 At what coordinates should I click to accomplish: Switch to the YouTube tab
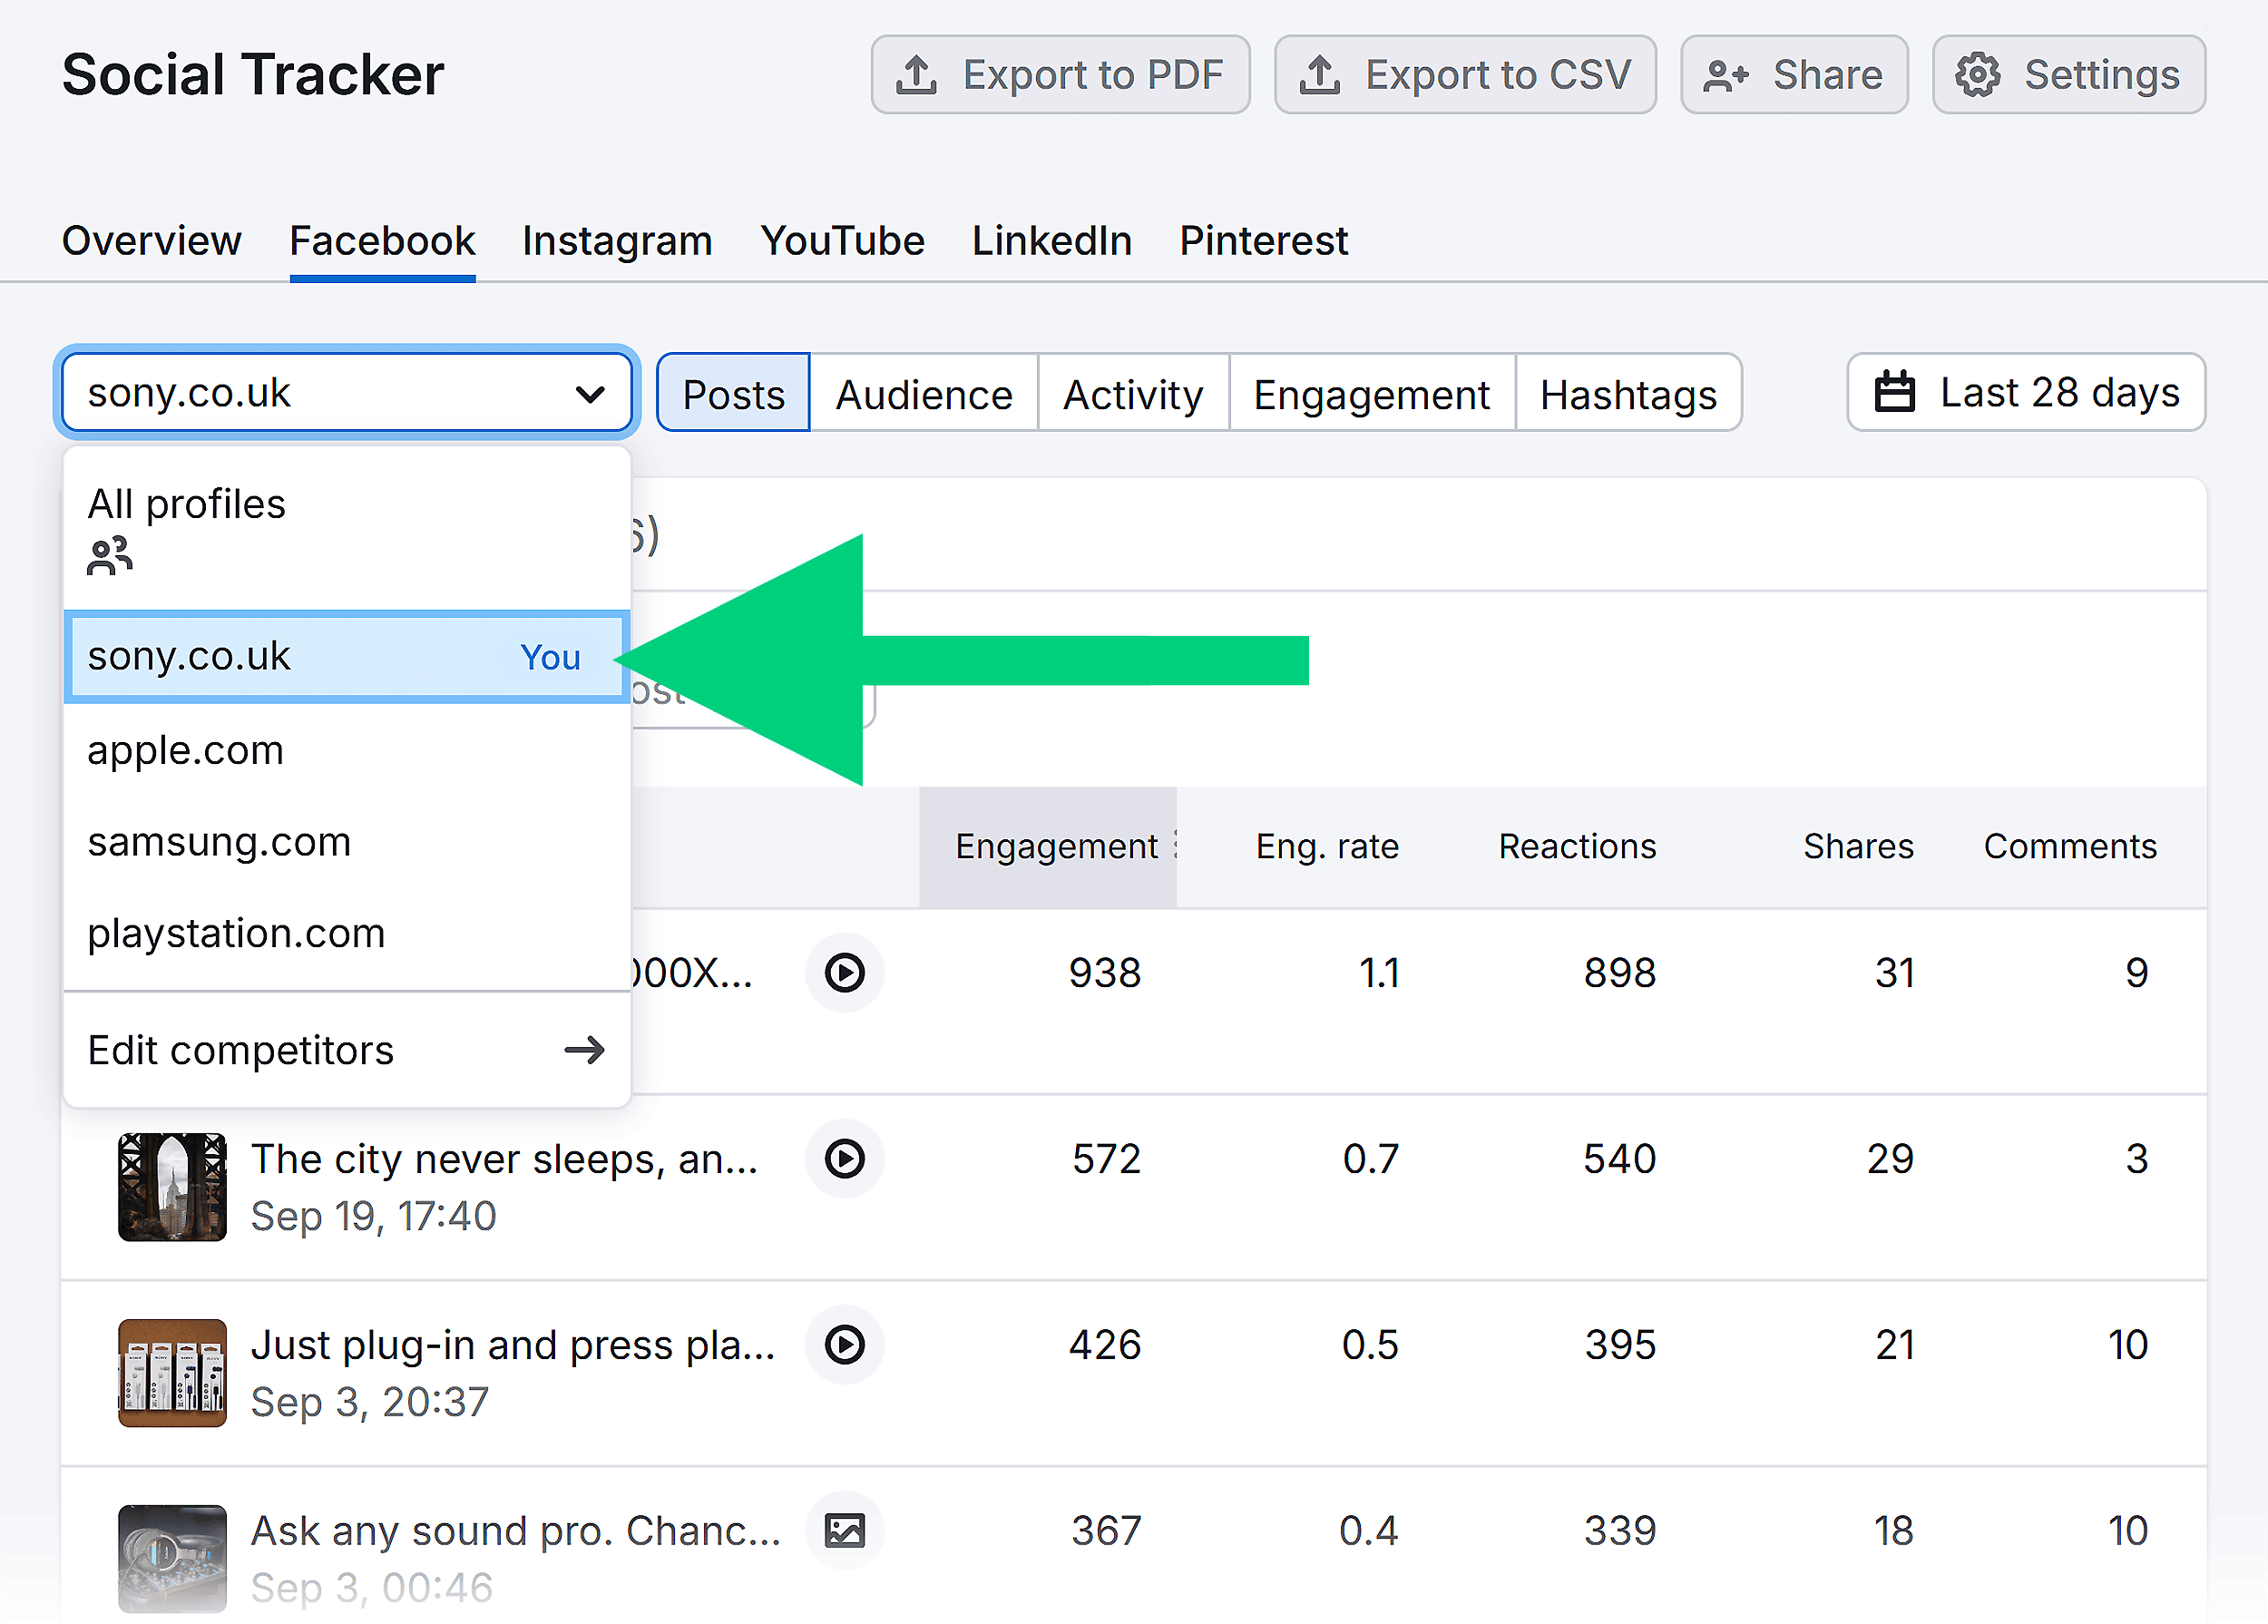[x=842, y=240]
